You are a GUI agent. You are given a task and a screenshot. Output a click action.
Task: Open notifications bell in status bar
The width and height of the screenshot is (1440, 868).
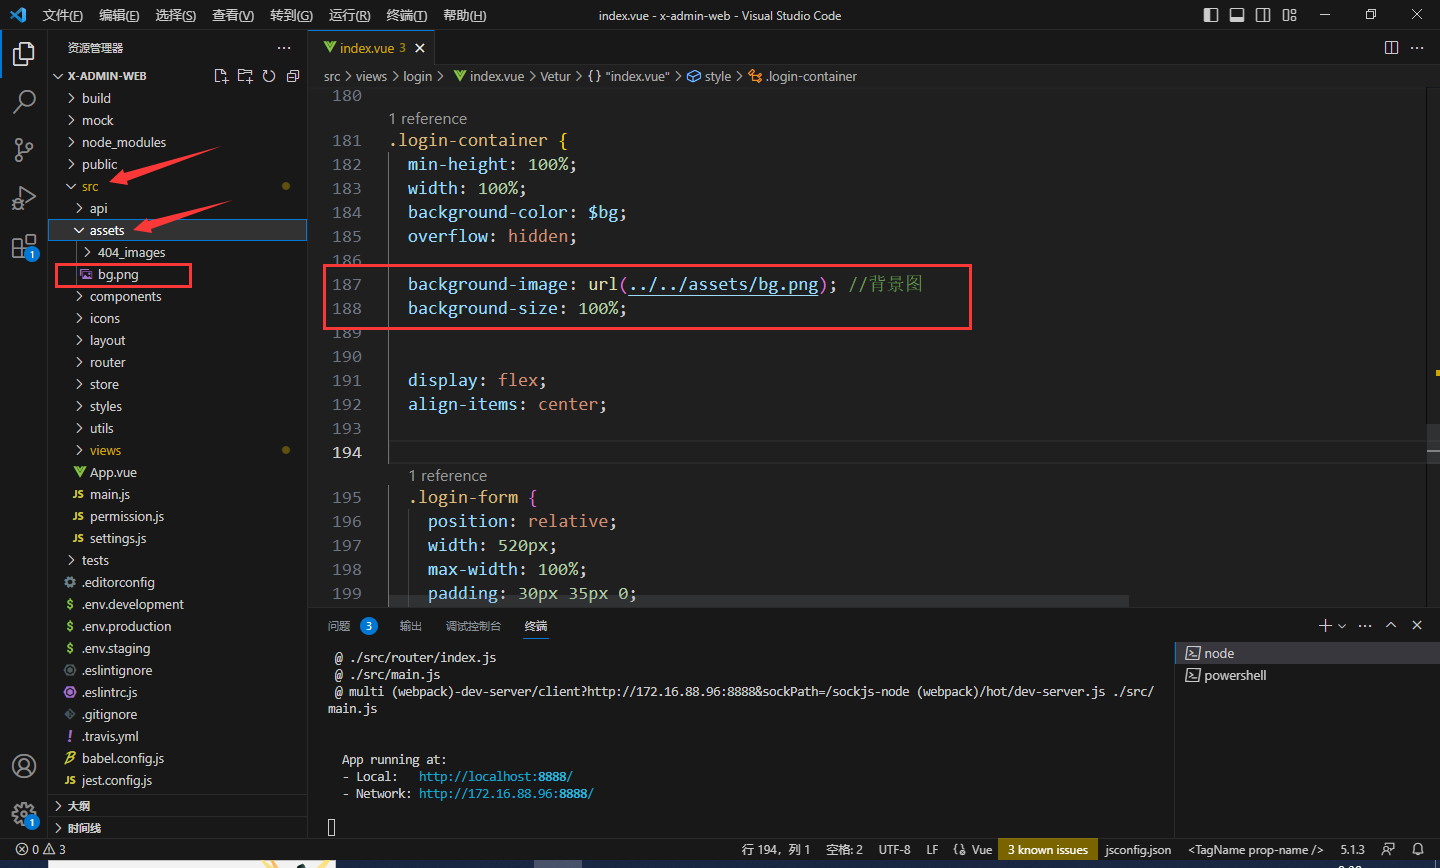(x=1417, y=849)
